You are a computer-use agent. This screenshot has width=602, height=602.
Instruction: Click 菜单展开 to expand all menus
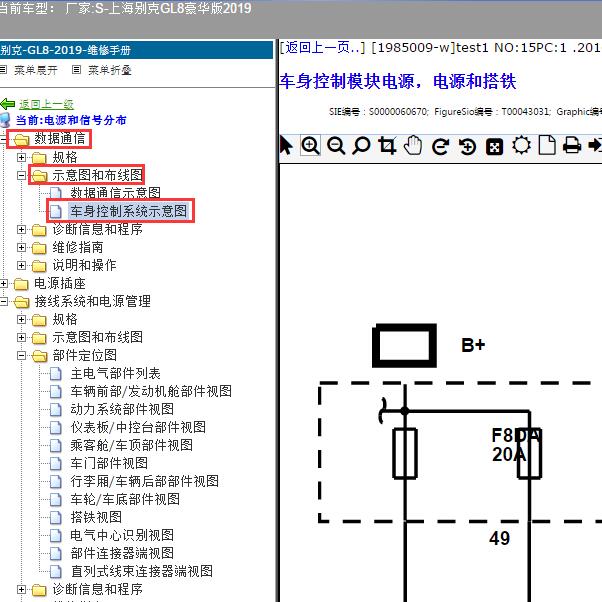36,70
